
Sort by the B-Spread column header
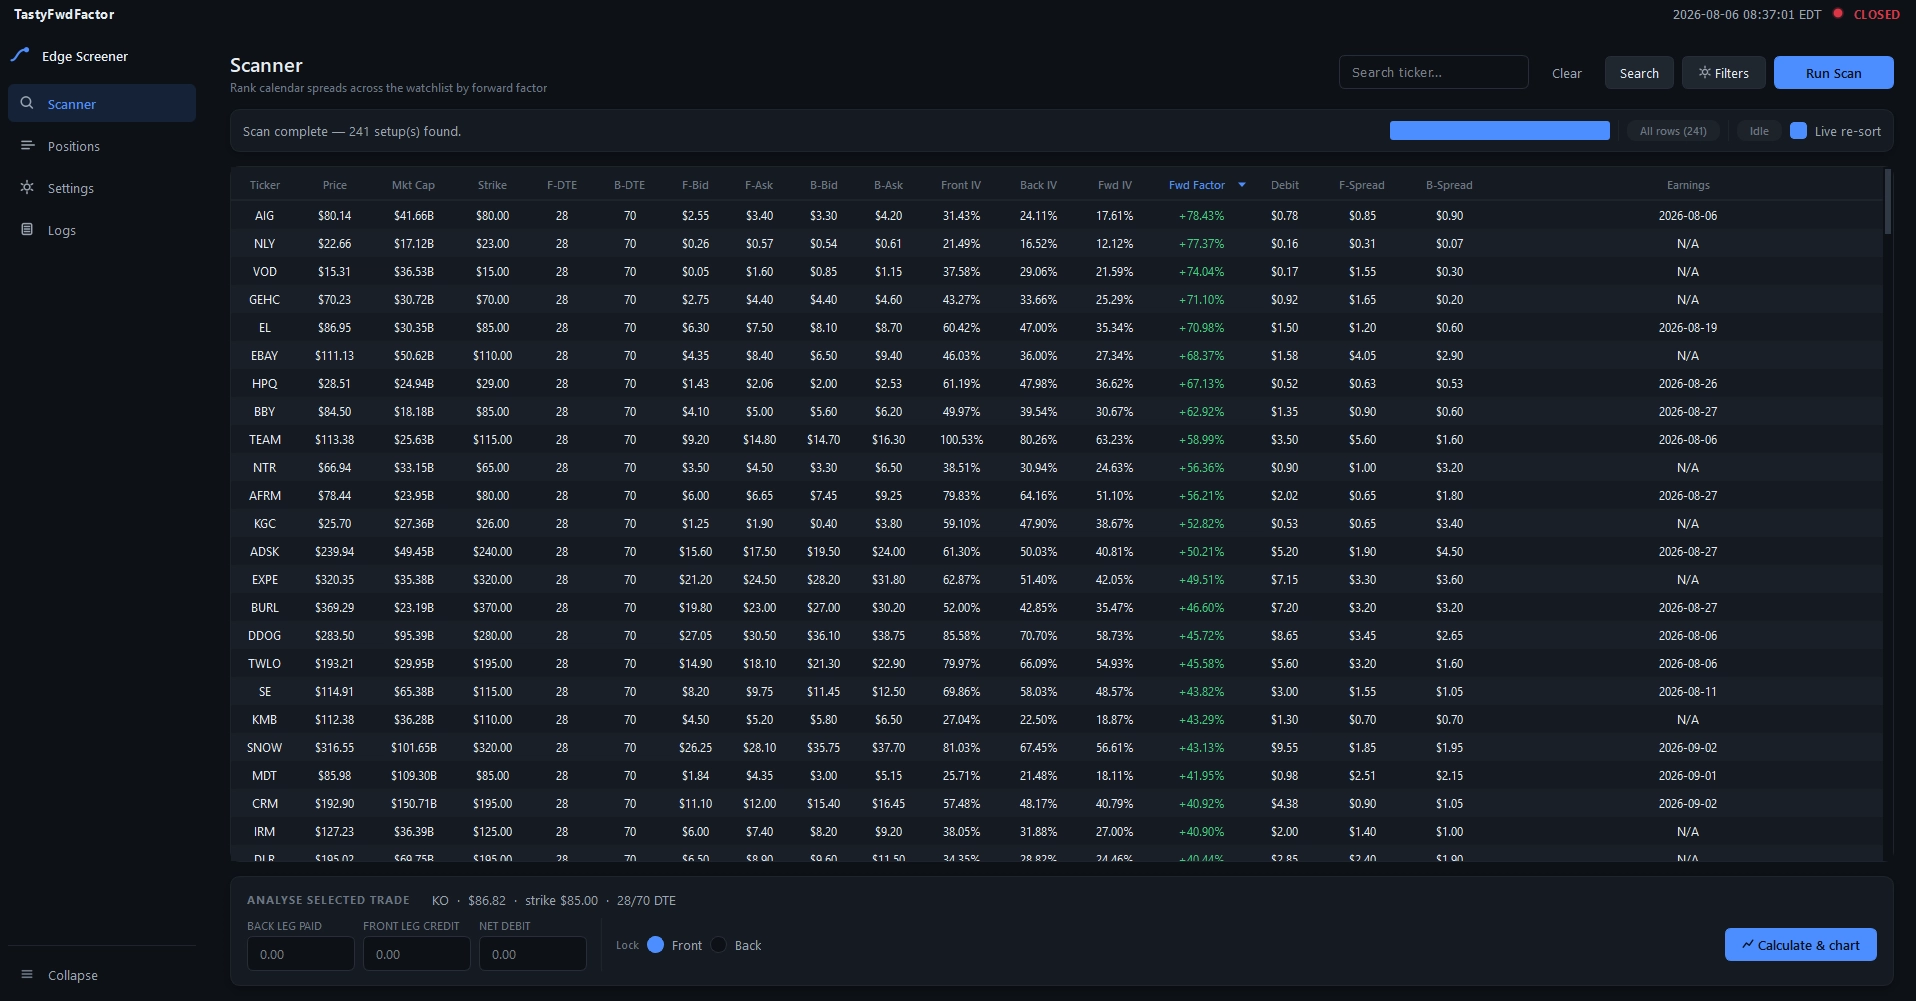1449,185
